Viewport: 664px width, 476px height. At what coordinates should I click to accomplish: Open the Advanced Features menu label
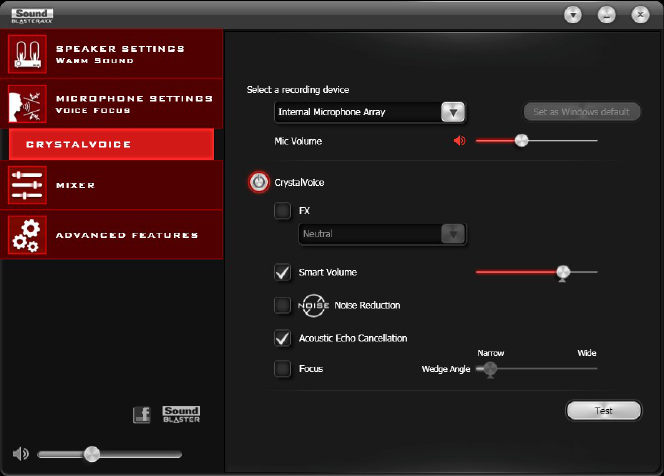coord(127,235)
